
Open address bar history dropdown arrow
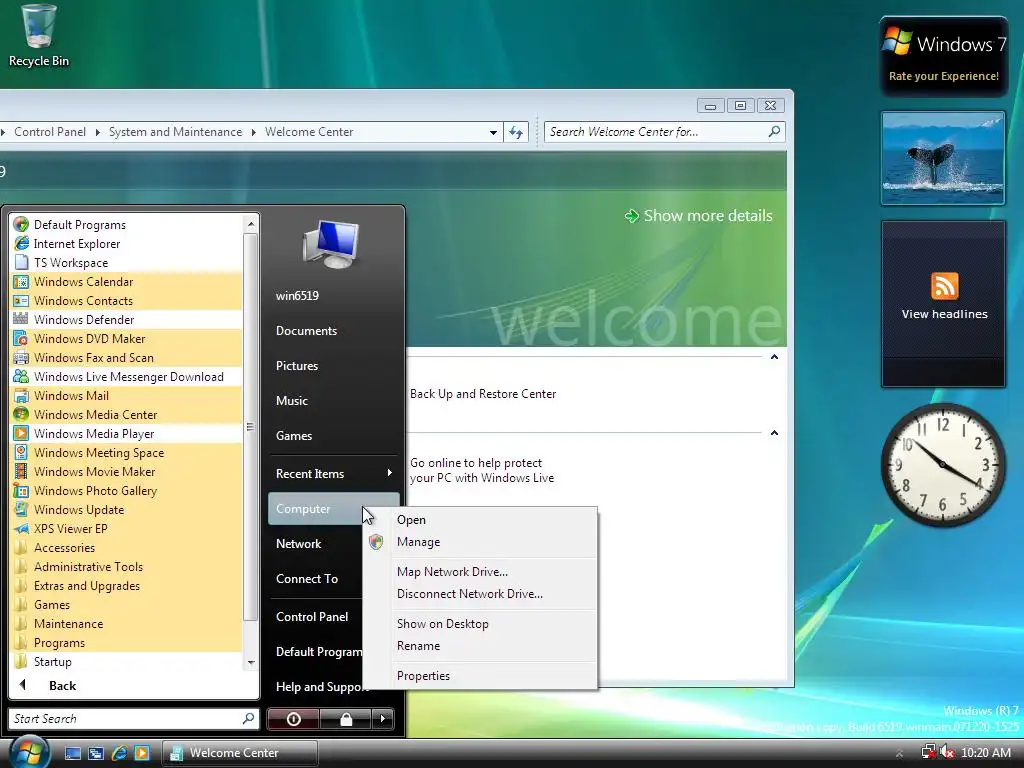pyautogui.click(x=493, y=132)
